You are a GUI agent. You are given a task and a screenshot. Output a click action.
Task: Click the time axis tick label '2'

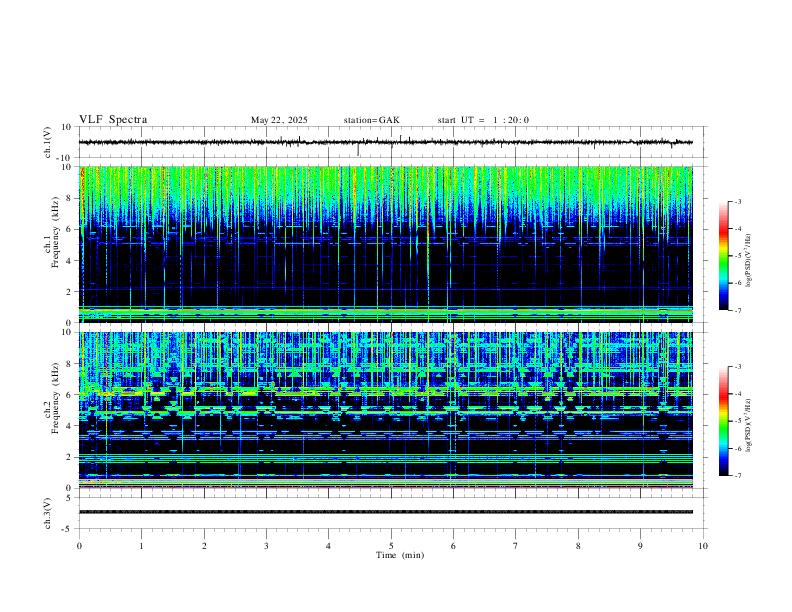coord(204,546)
